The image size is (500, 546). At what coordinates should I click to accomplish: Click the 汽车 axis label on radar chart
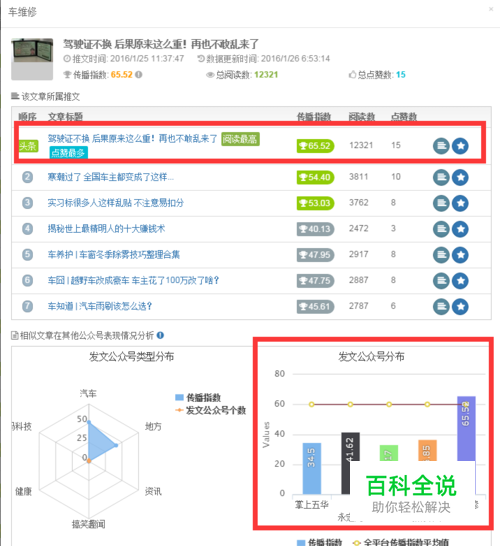(x=88, y=393)
